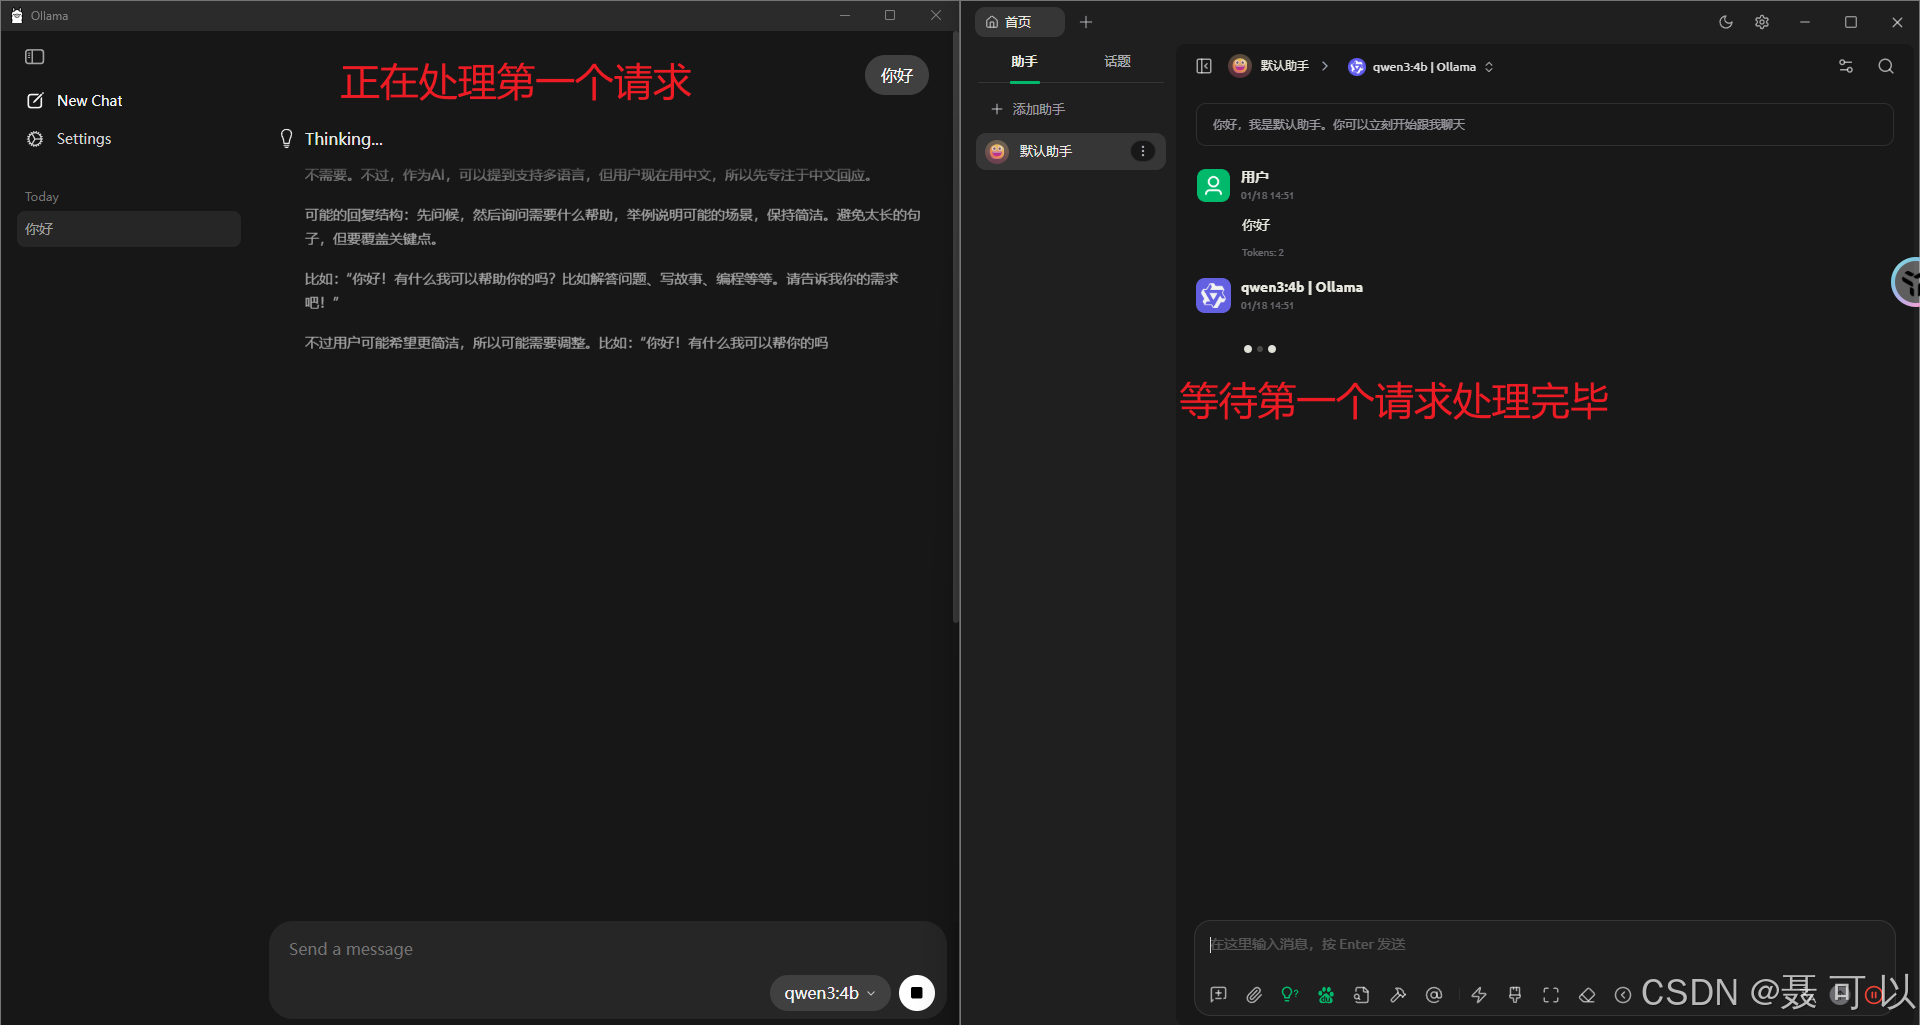Toggle Baidu web search in input toolbar
This screenshot has width=1920, height=1025.
(1326, 995)
